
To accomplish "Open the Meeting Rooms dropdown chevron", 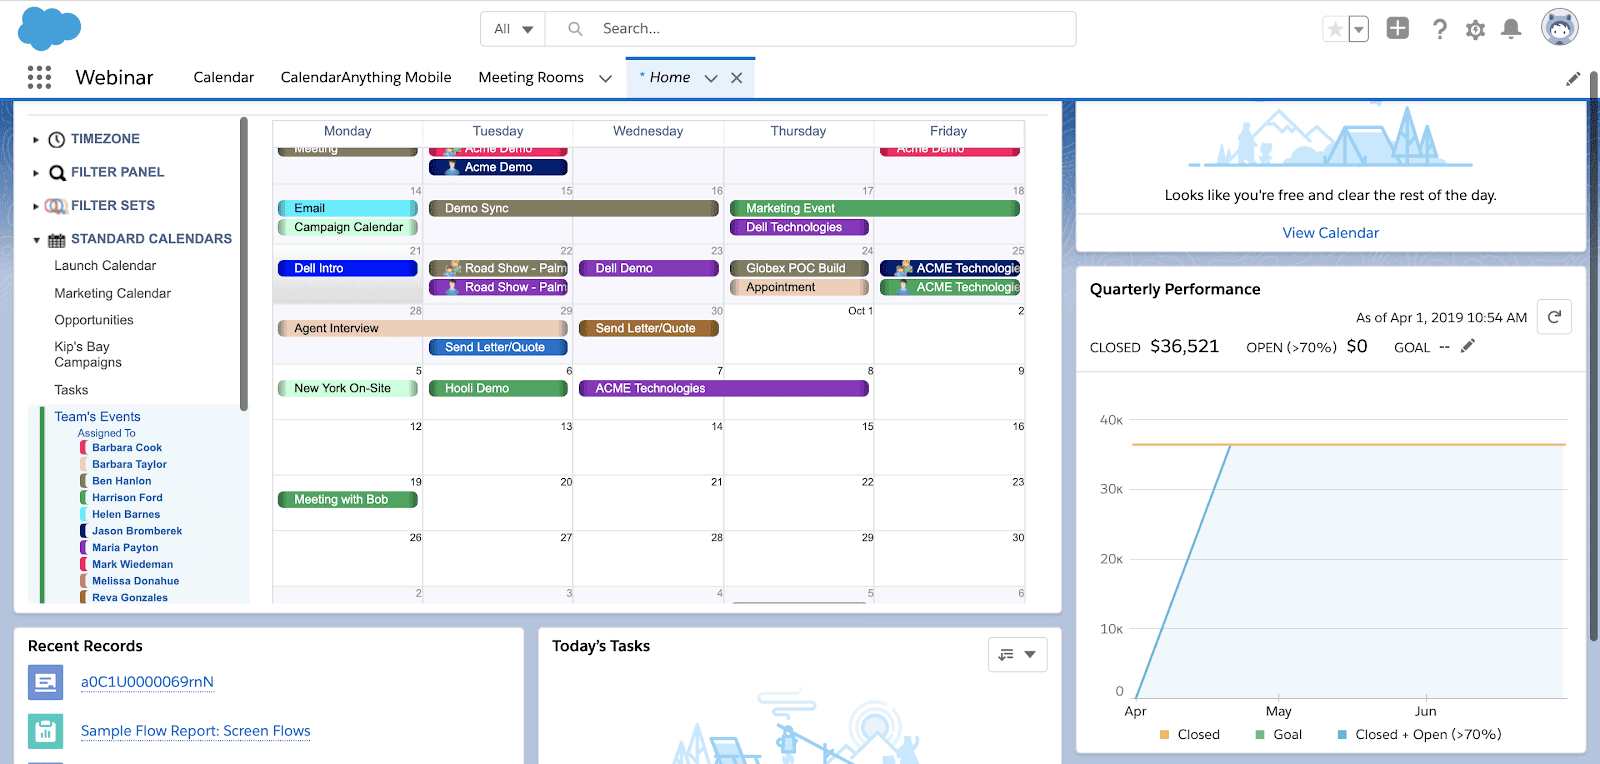I will (x=605, y=78).
